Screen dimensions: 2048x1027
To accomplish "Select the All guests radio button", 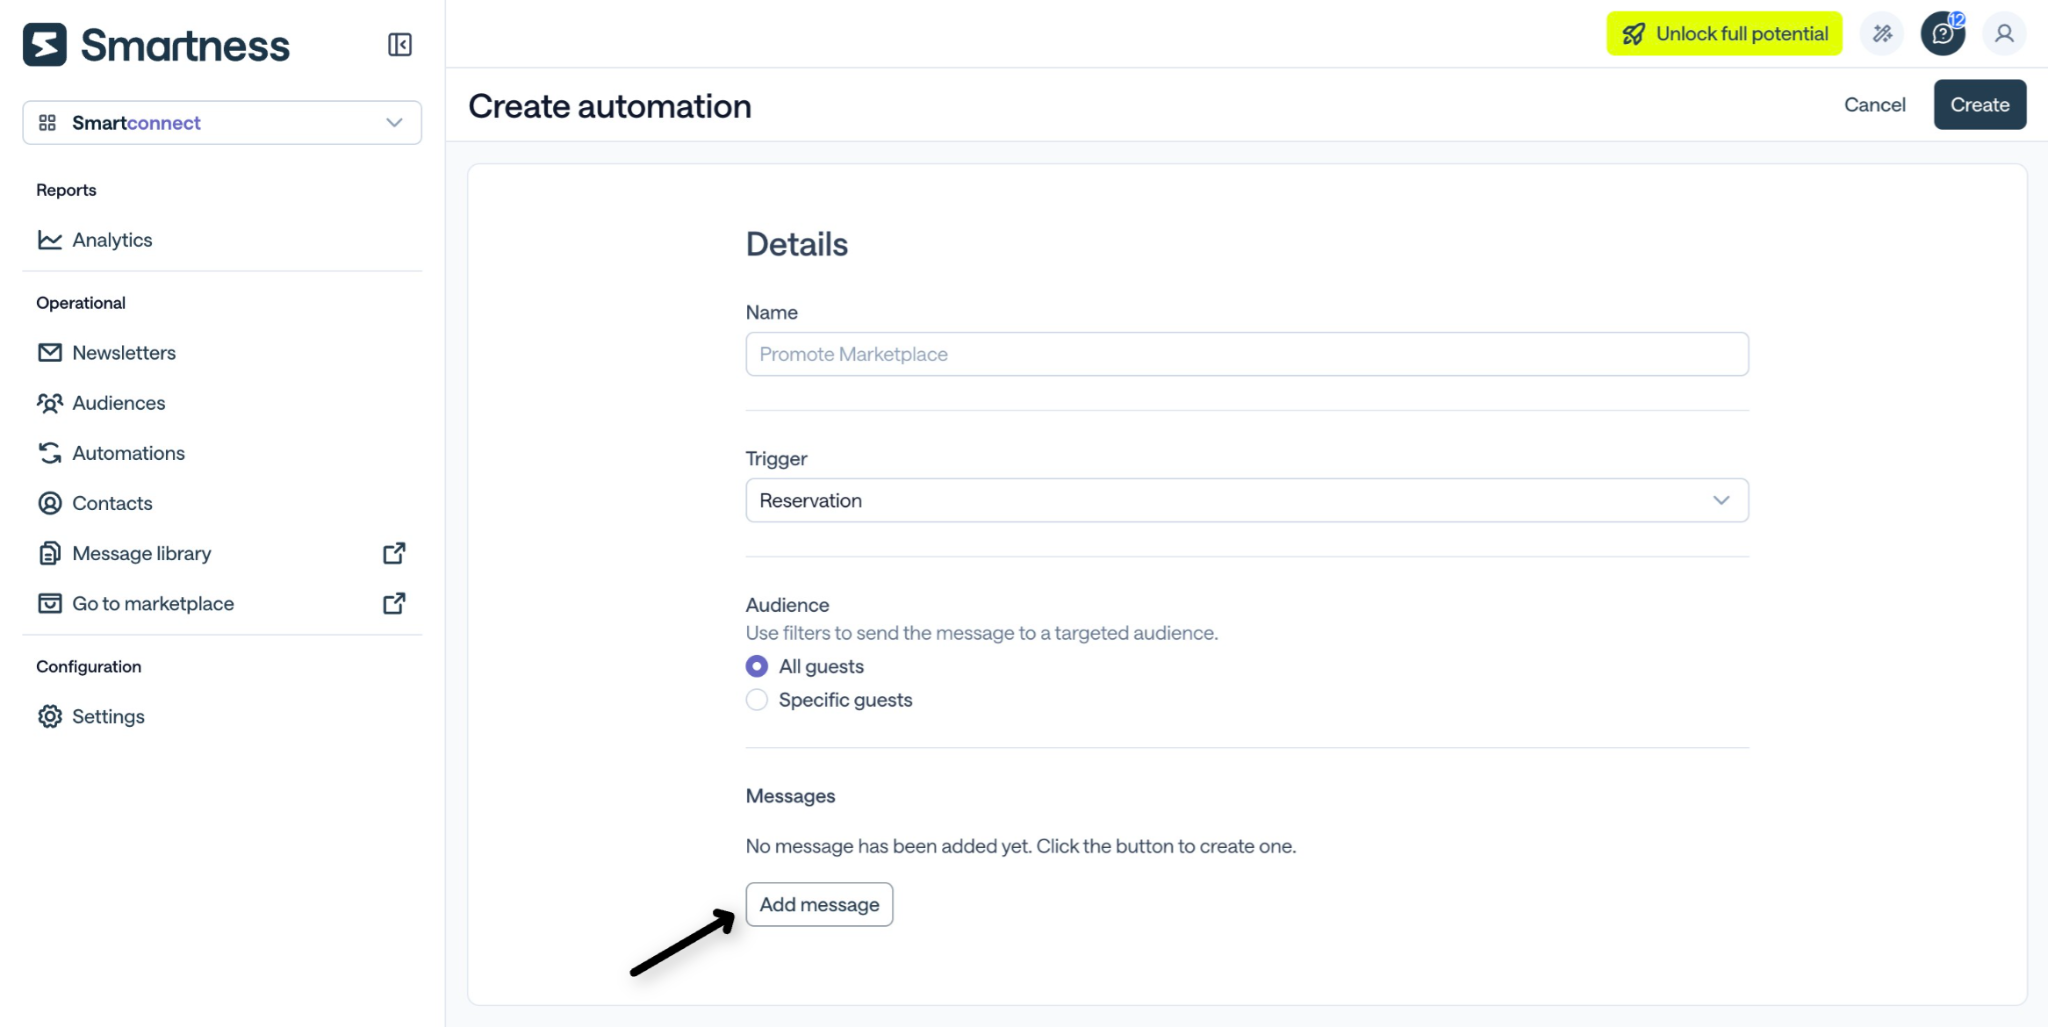I will point(757,666).
